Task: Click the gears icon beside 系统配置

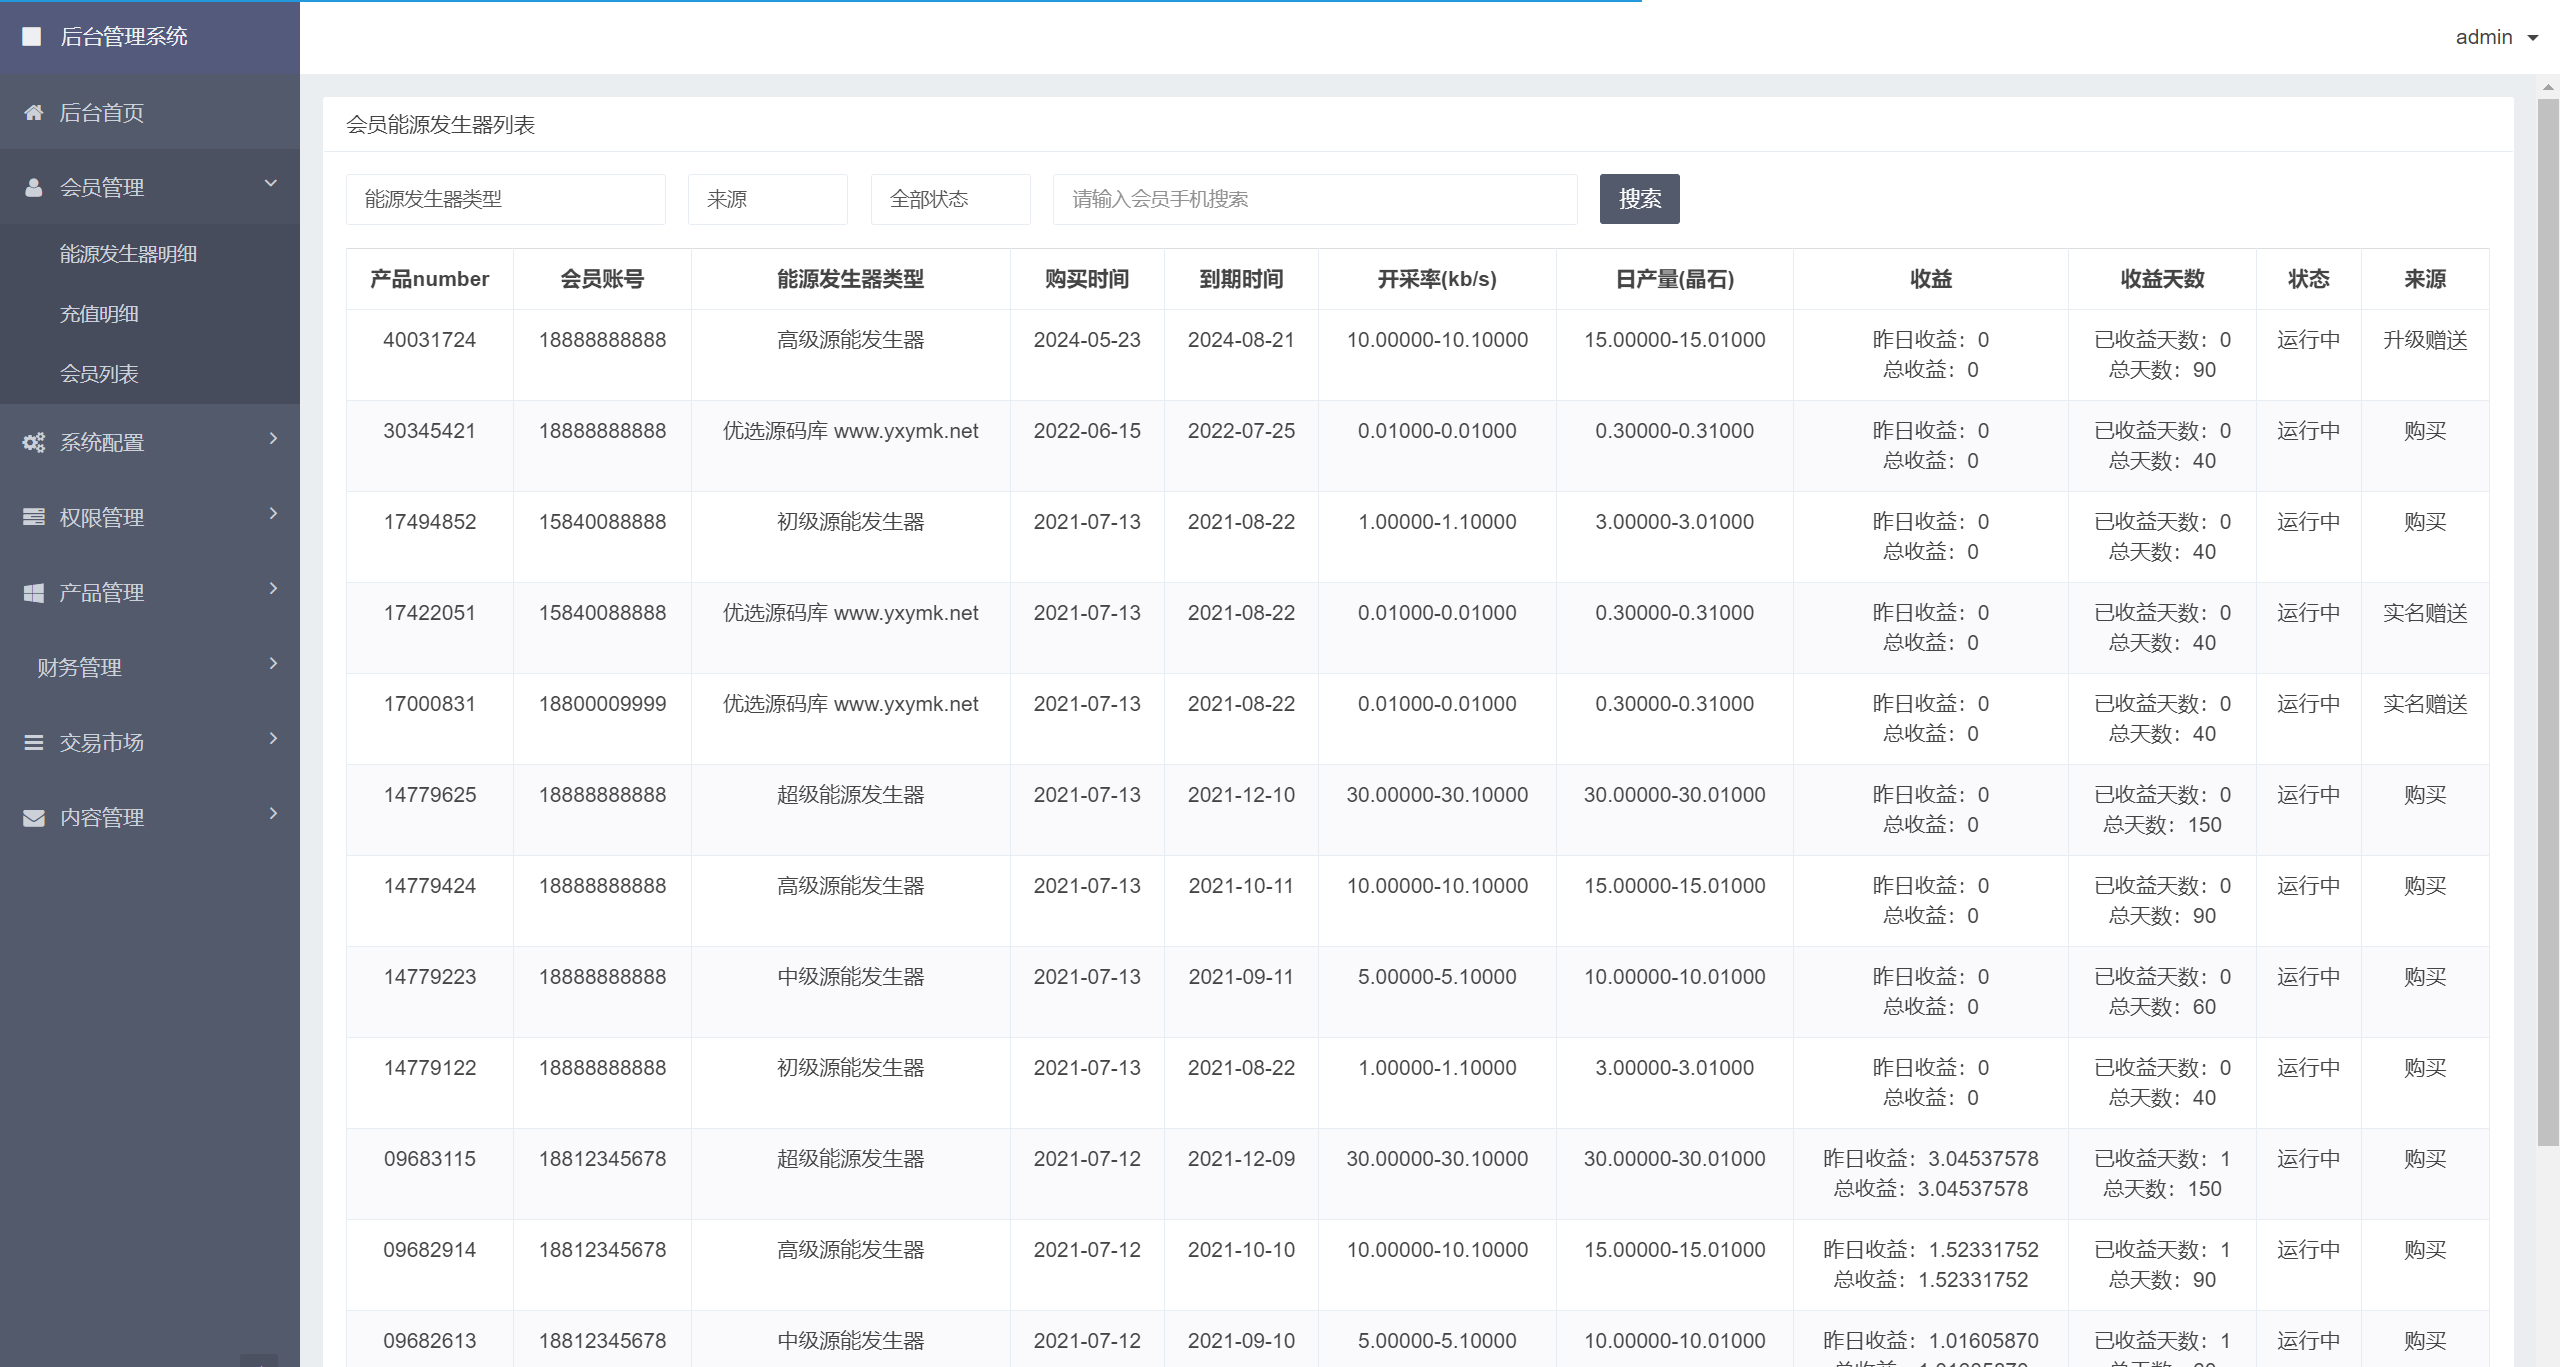Action: pyautogui.click(x=34, y=443)
